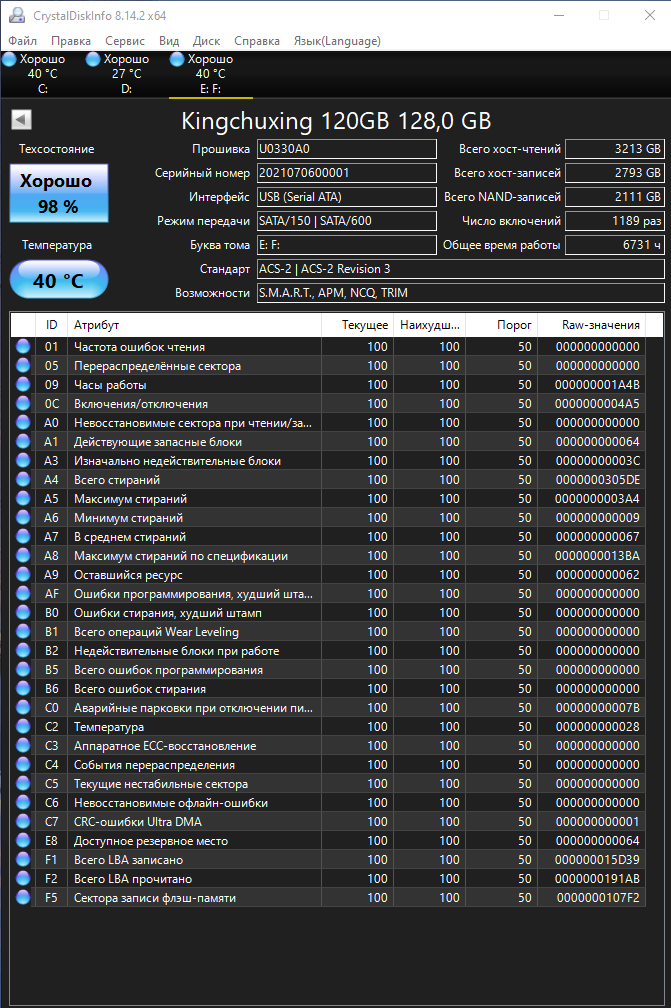Click the CrystalDiskInfo app icon in title bar
671x1008 pixels.
click(16, 15)
